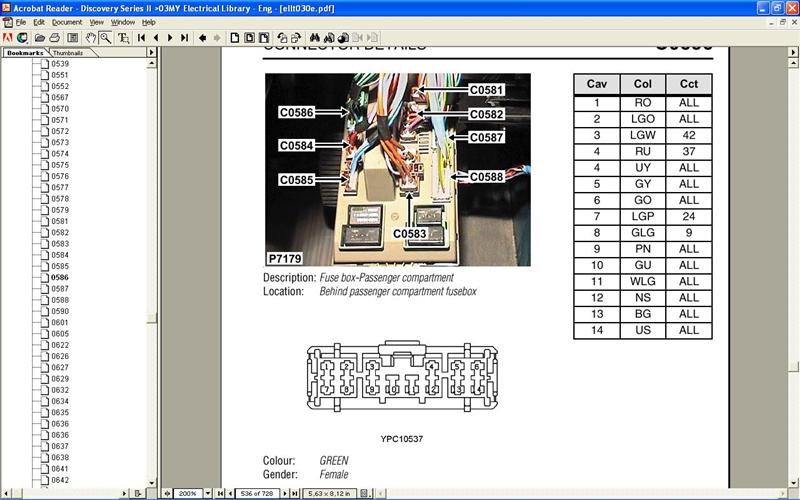Click the 'YPC10537' part number text
This screenshot has width=800, height=500.
(402, 439)
